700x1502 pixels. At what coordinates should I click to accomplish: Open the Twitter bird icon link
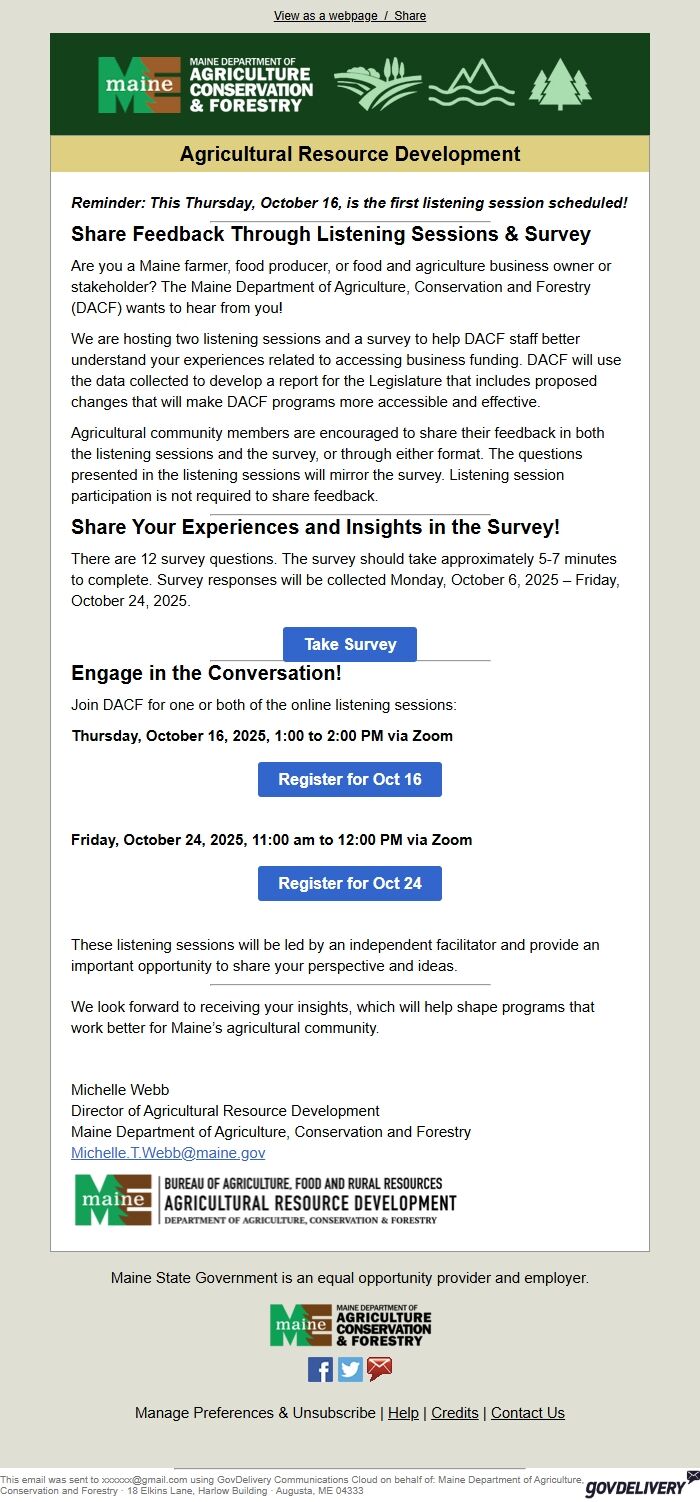click(350, 1369)
